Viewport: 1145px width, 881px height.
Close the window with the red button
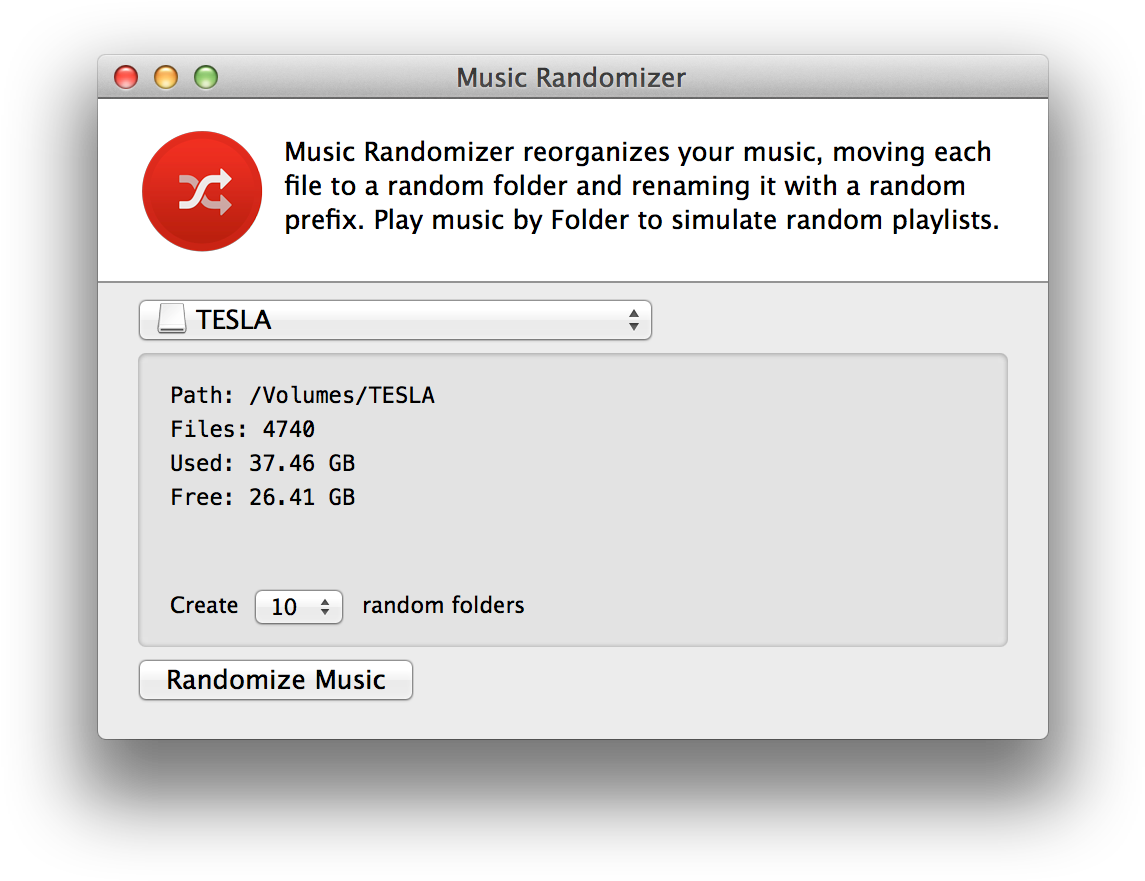[126, 77]
